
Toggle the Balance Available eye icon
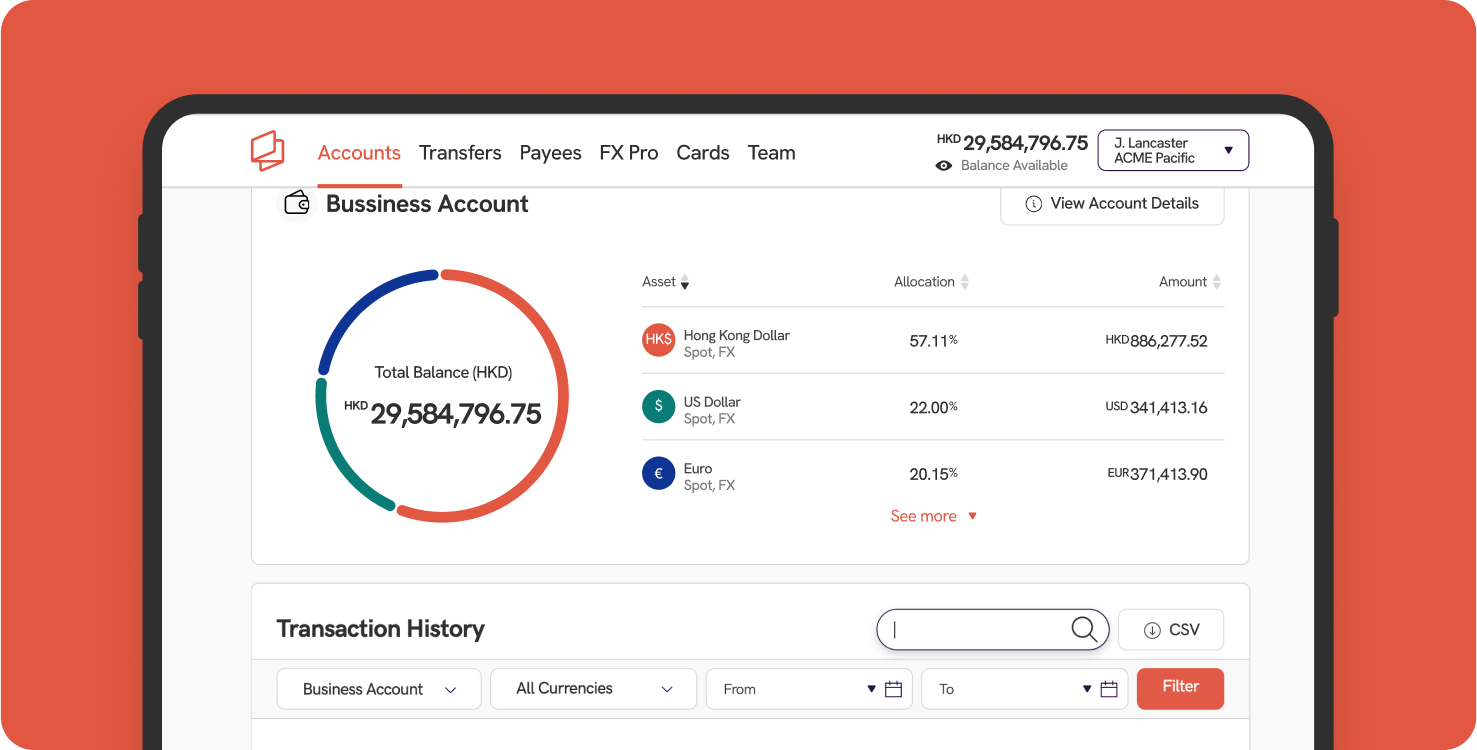943,166
